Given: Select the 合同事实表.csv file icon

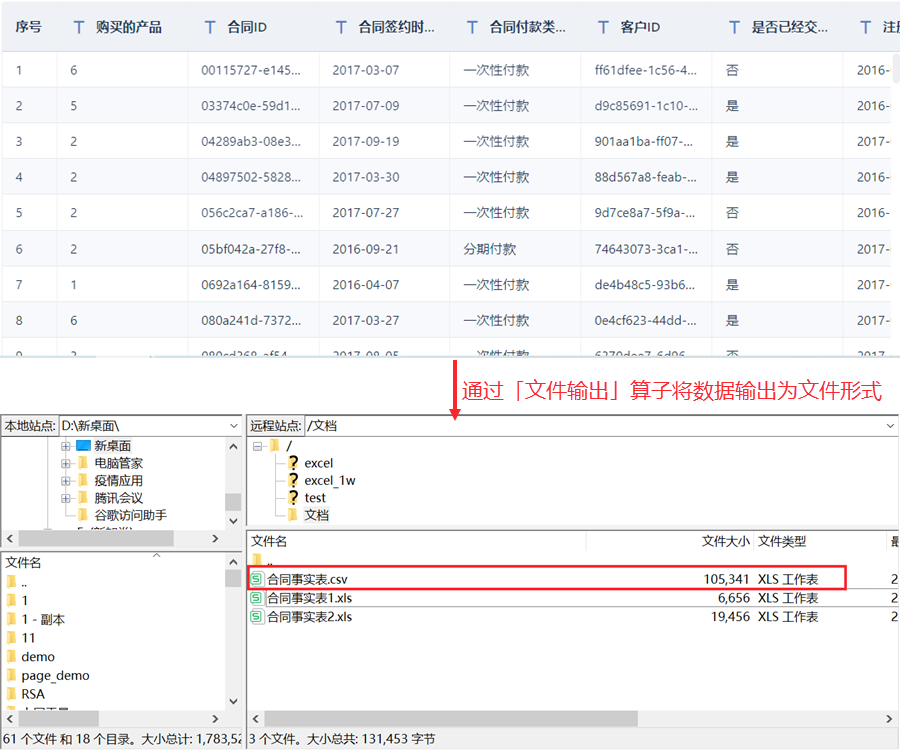Looking at the screenshot, I should pyautogui.click(x=256, y=579).
